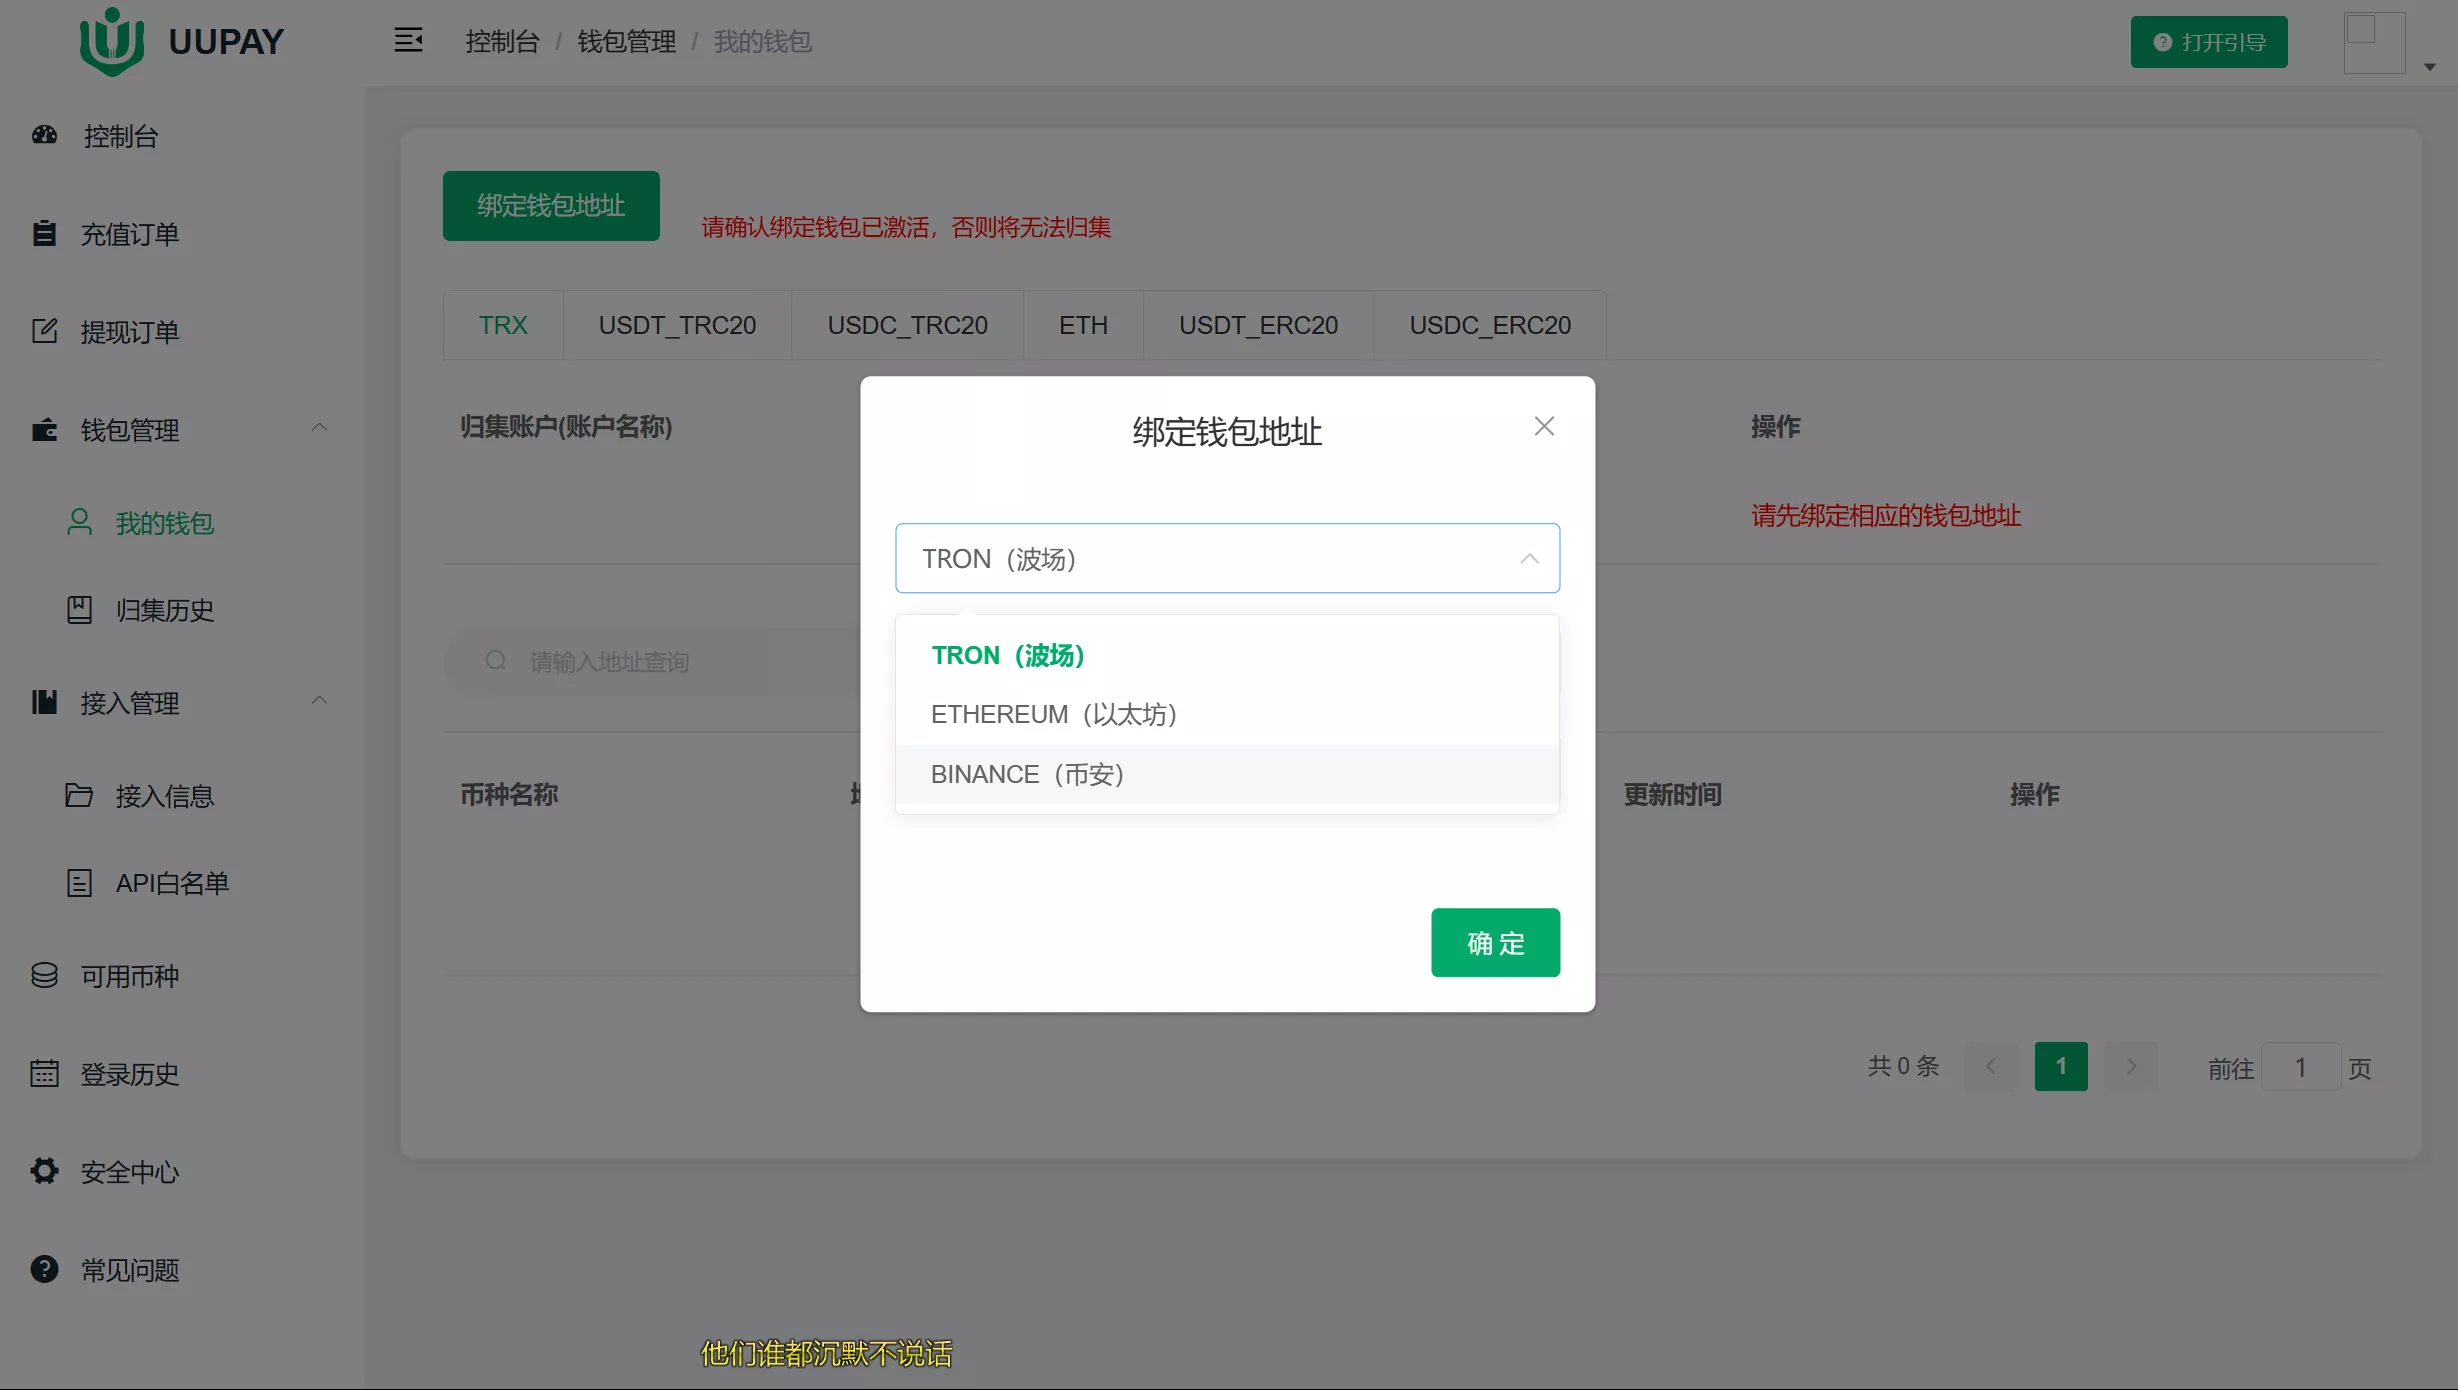Click the sidebar collapse hamburger icon
This screenshot has width=2458, height=1390.
[x=408, y=41]
